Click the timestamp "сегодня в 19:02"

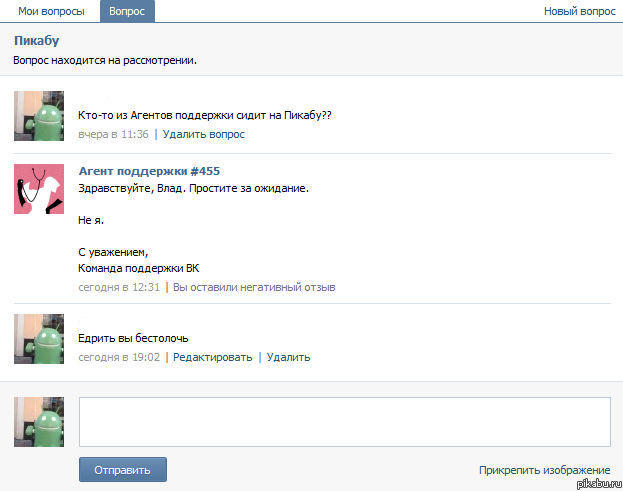pyautogui.click(x=119, y=357)
